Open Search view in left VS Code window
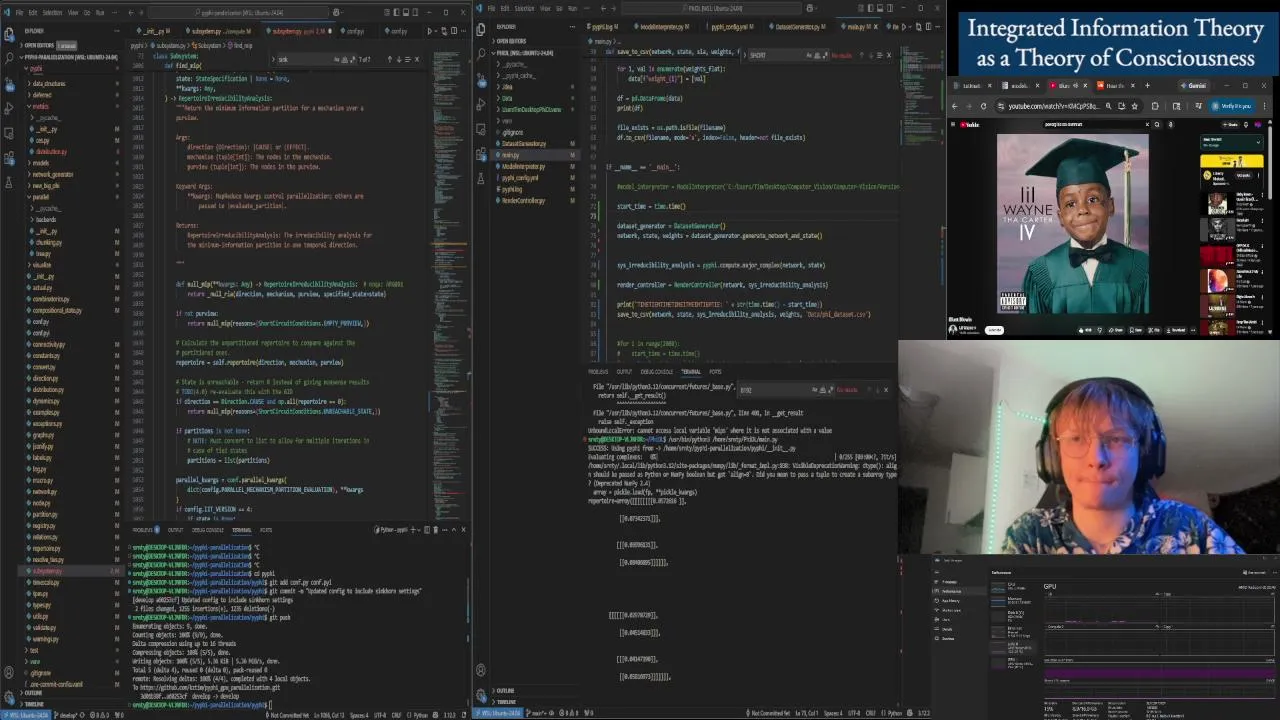 tap(9, 57)
